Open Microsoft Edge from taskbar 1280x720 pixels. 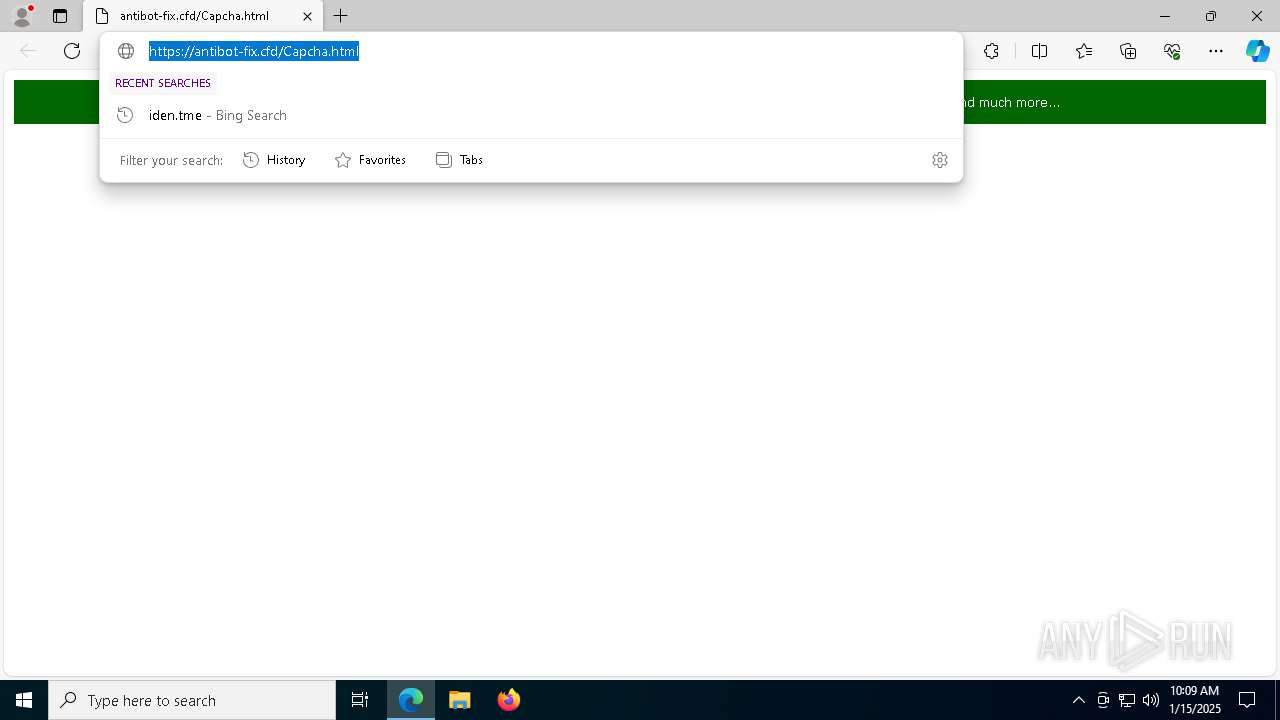click(x=411, y=700)
